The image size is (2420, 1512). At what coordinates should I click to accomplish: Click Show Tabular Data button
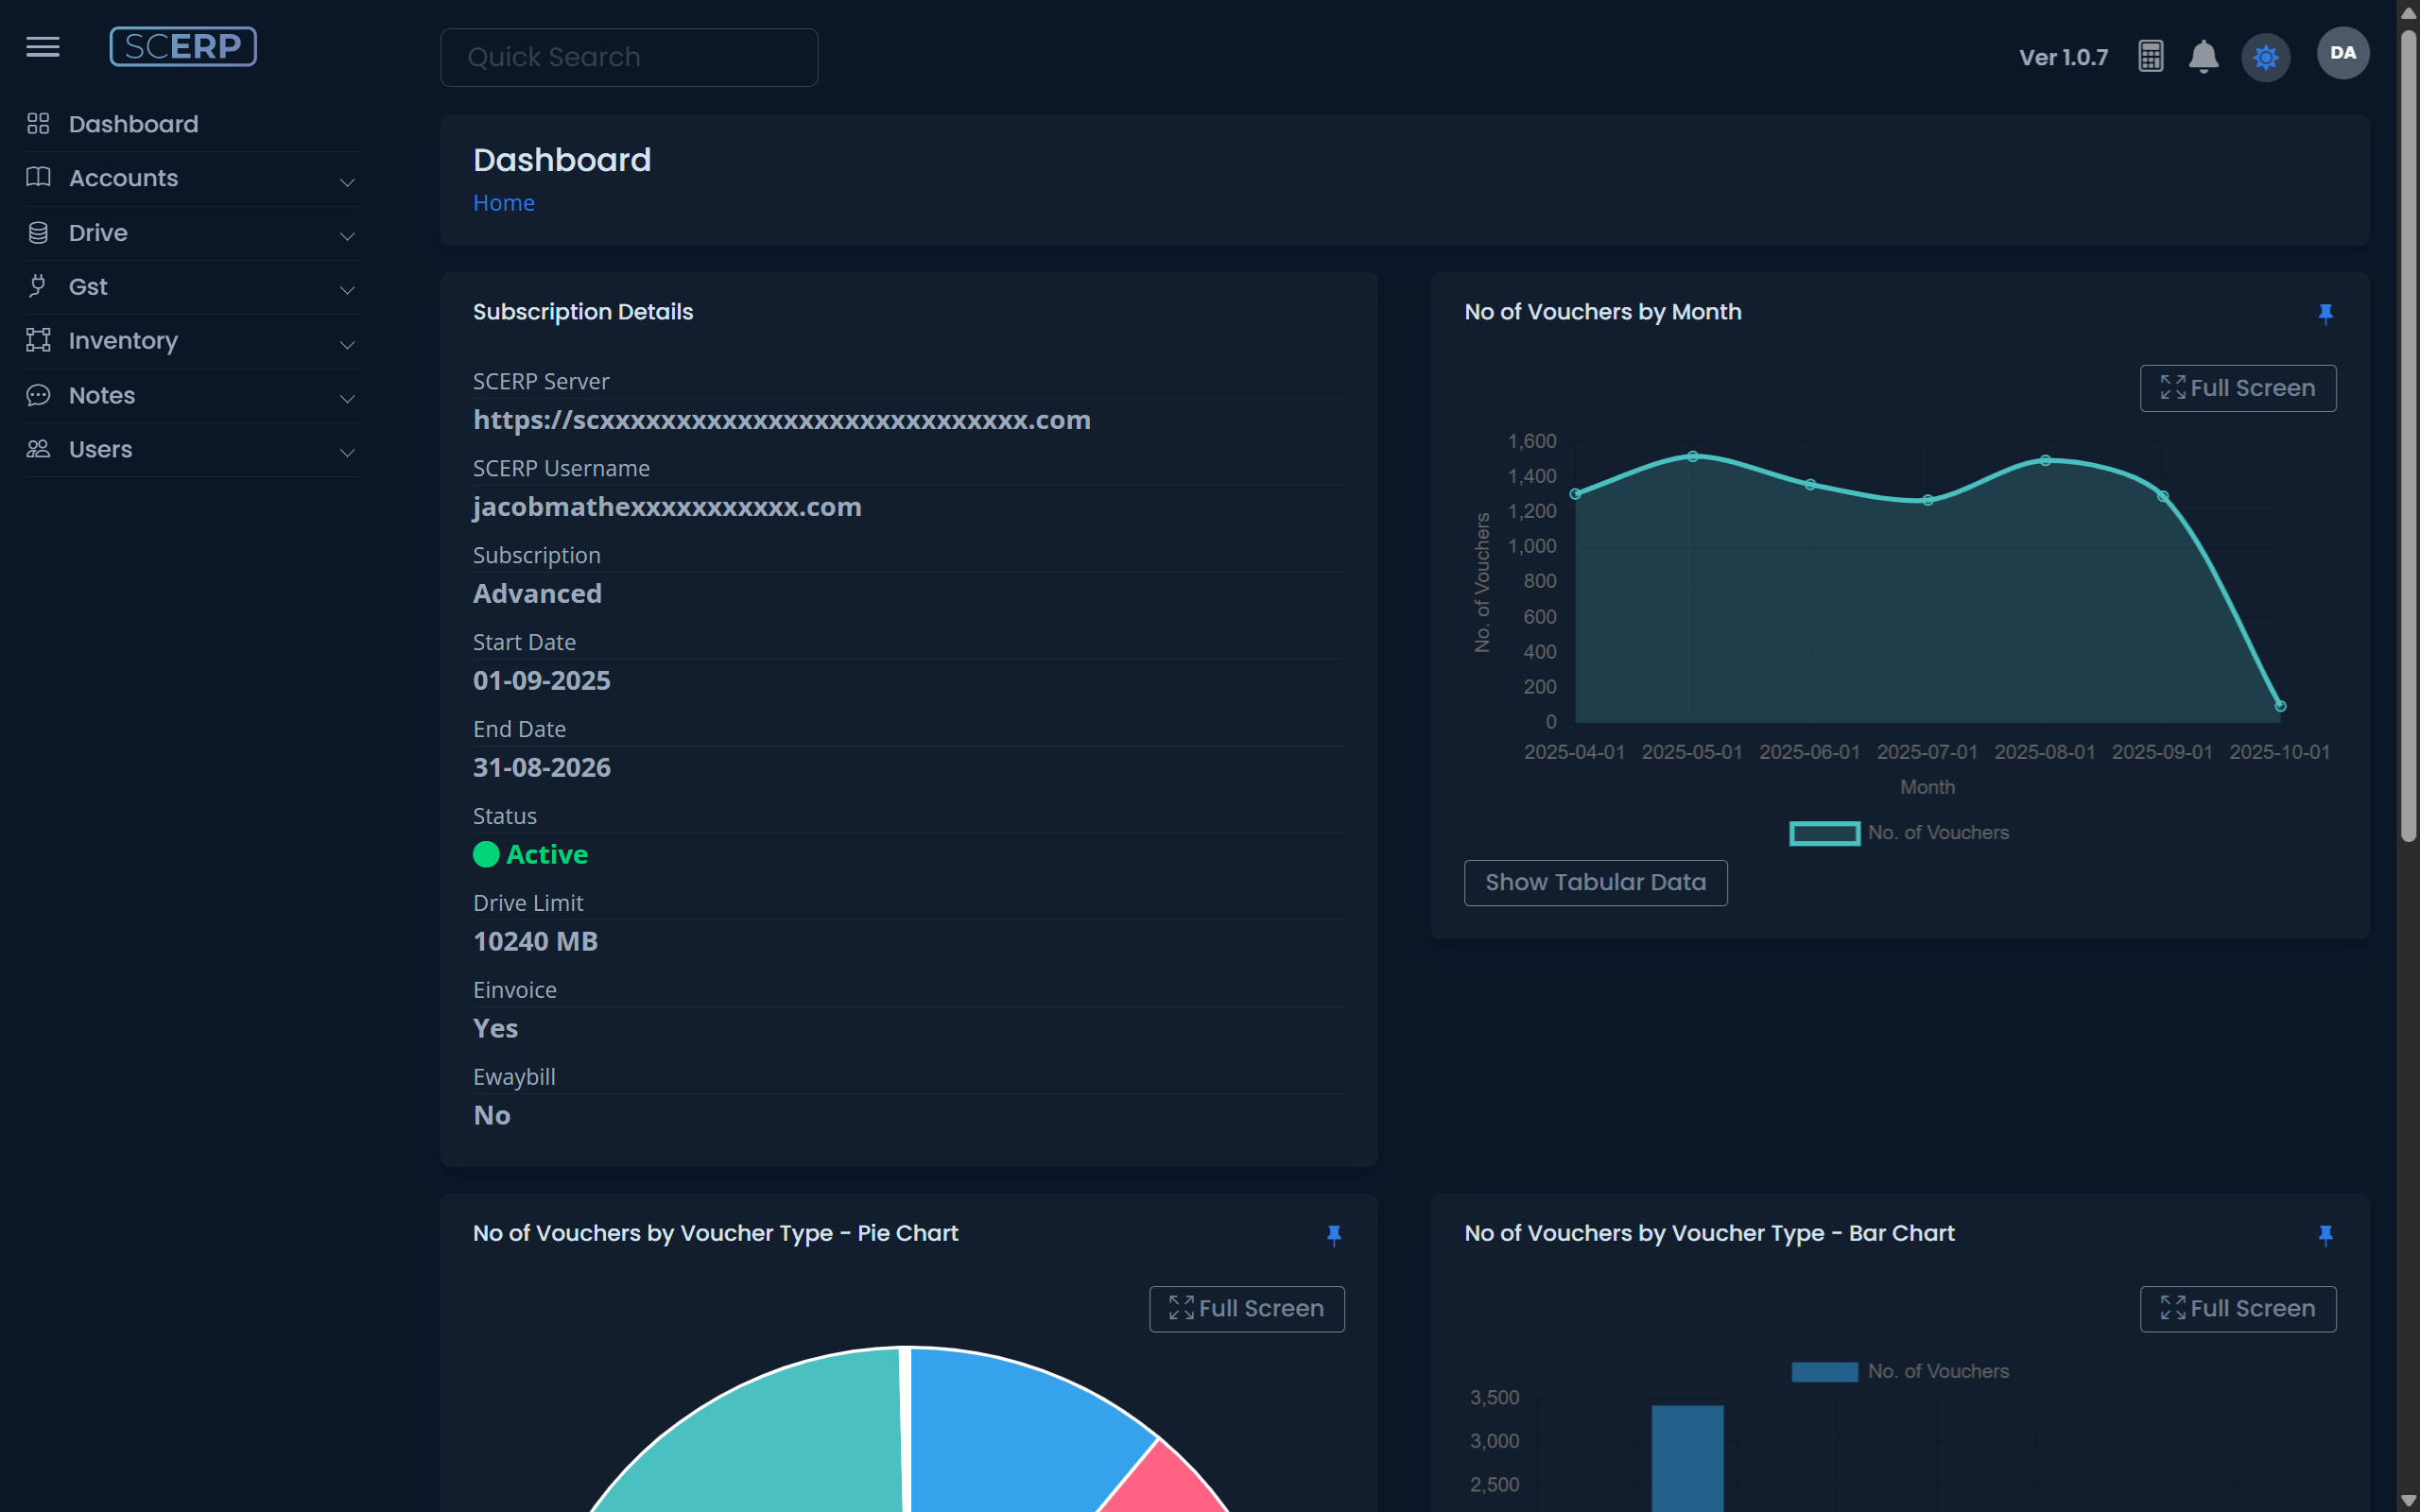(1595, 882)
